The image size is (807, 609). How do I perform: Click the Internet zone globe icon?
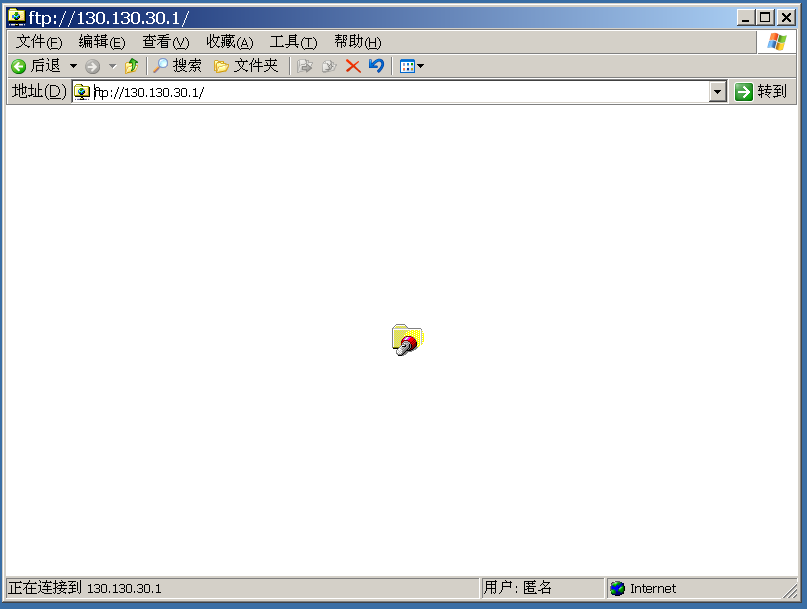[617, 588]
